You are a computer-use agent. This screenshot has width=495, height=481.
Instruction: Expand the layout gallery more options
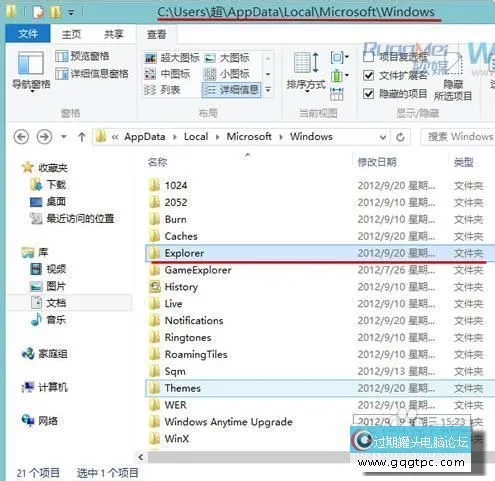click(268, 90)
